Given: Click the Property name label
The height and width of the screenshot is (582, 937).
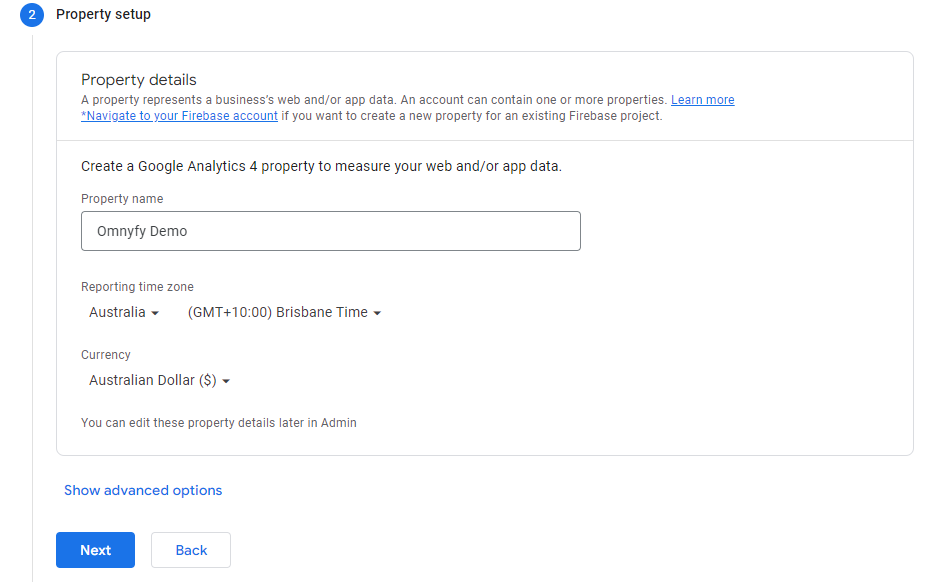Looking at the screenshot, I should coord(122,199).
